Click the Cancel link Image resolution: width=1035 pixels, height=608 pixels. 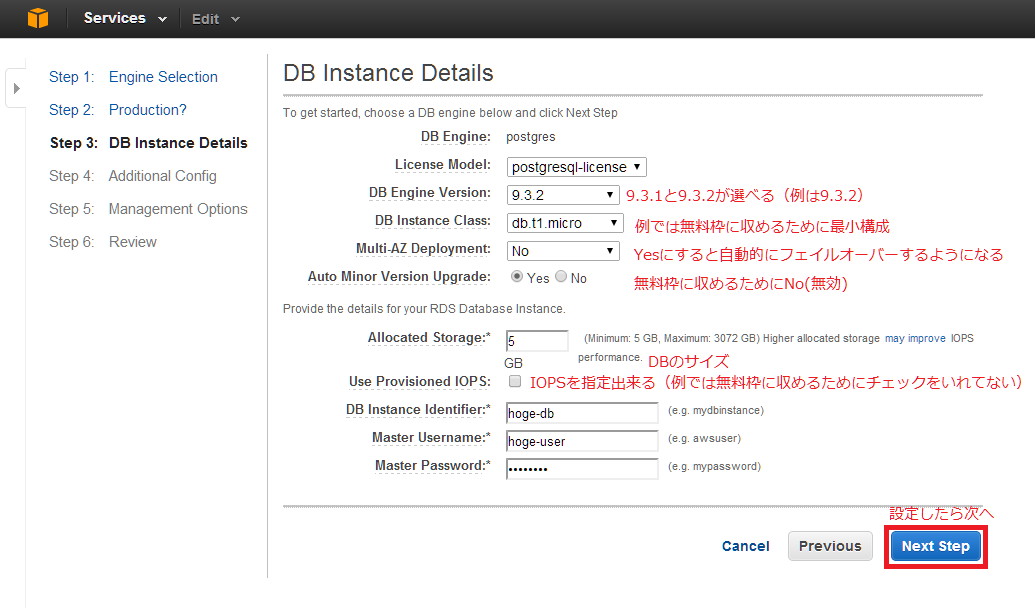coord(746,546)
